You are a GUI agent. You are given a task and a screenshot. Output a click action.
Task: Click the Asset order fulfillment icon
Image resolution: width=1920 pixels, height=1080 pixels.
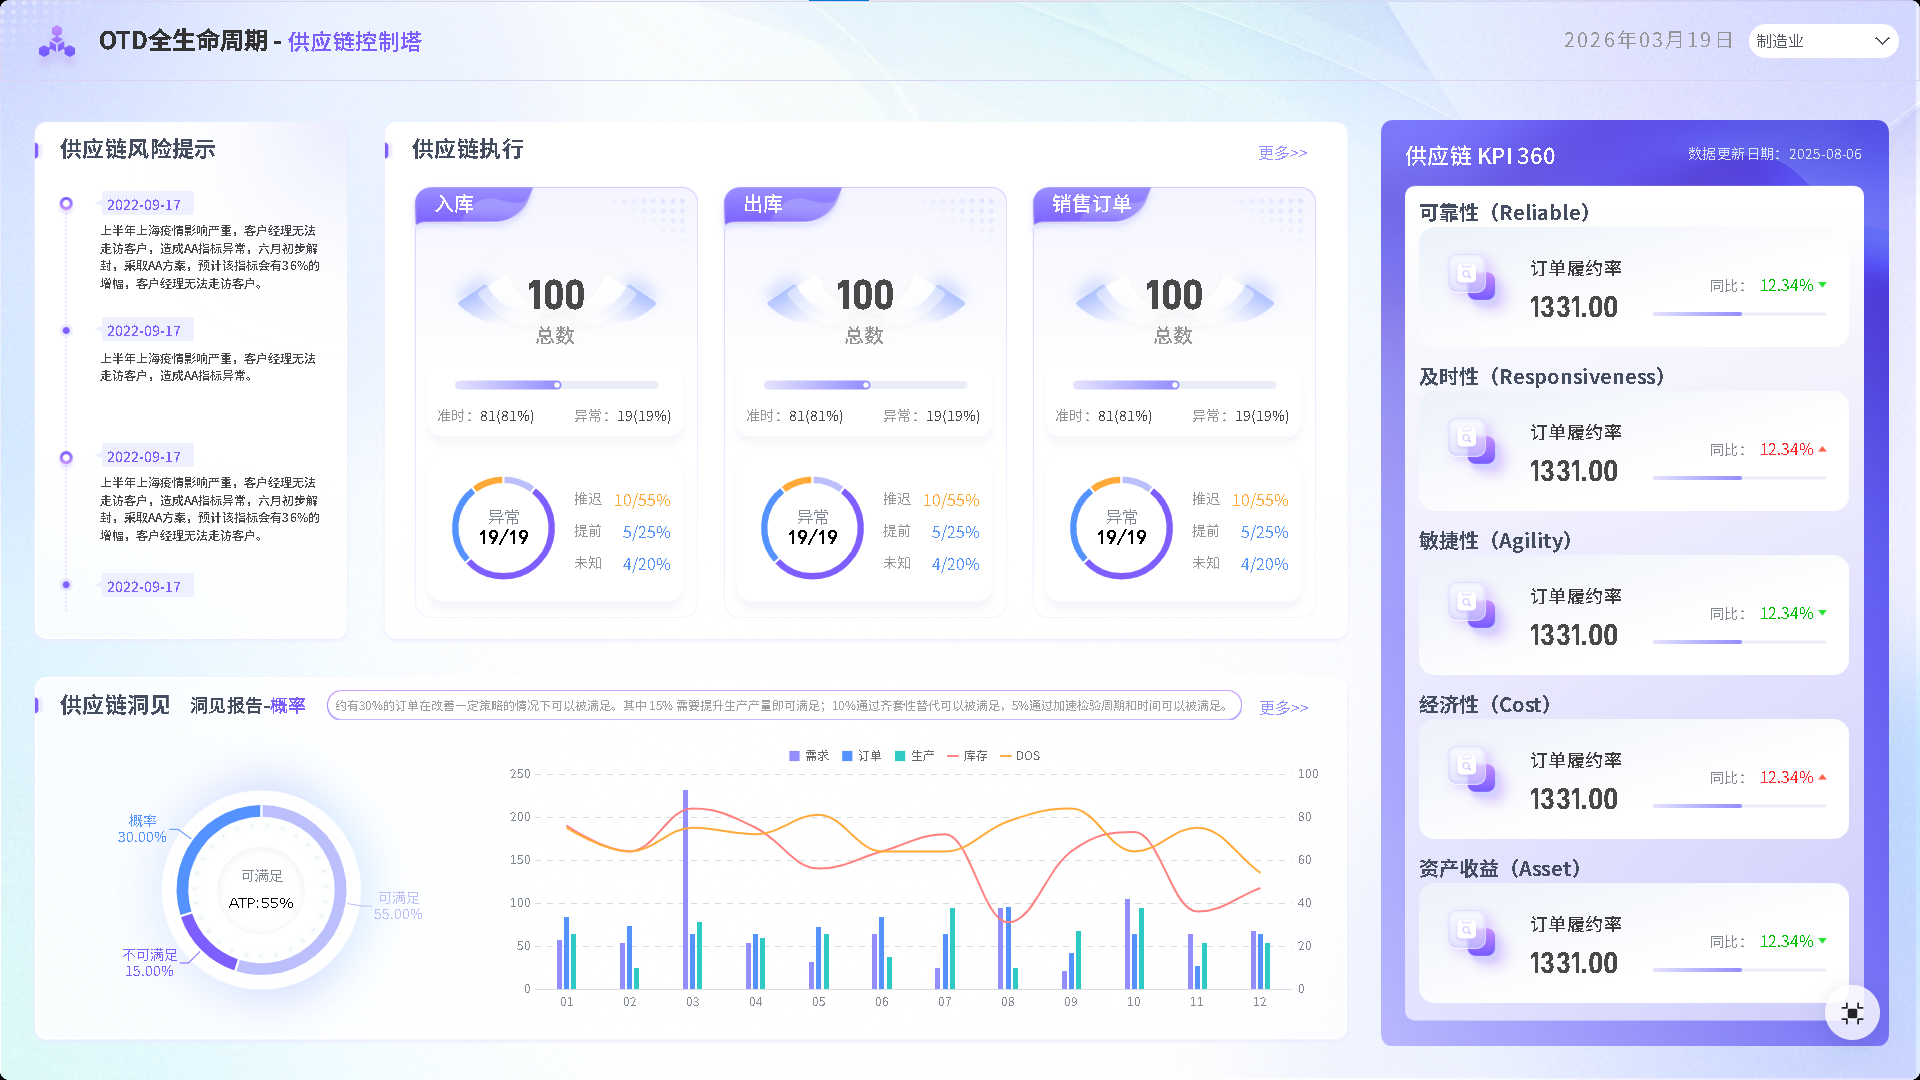(x=1471, y=934)
